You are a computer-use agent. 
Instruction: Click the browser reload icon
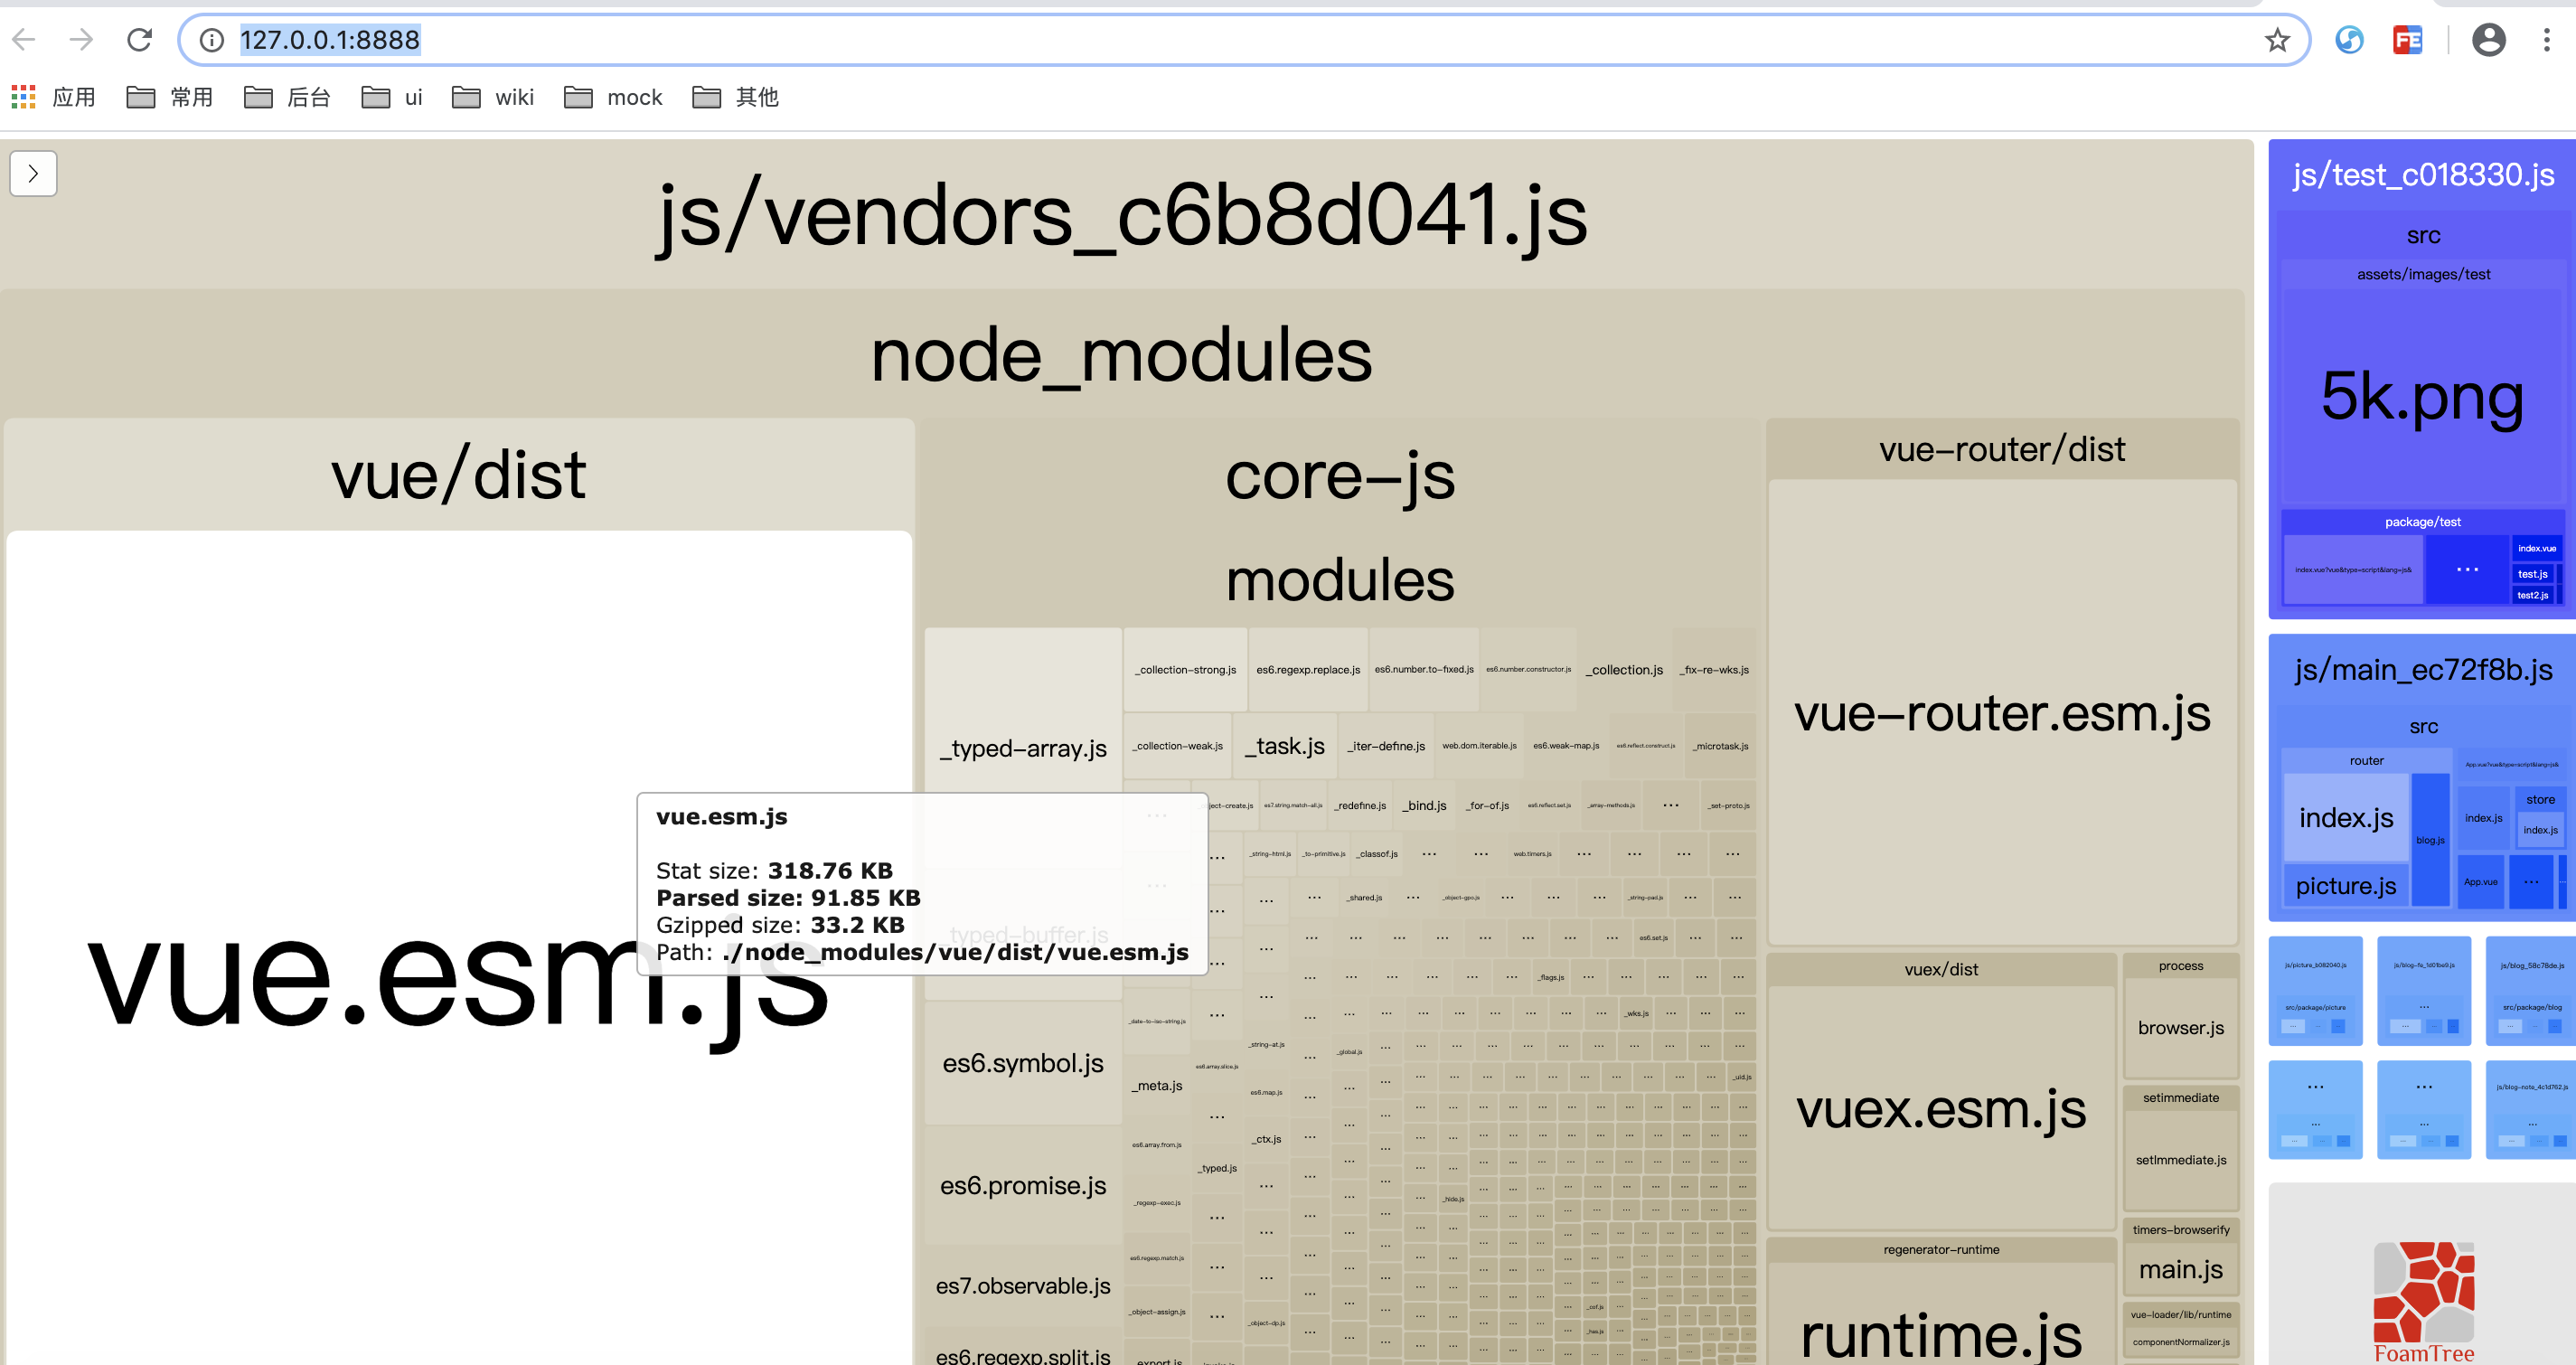(x=139, y=40)
